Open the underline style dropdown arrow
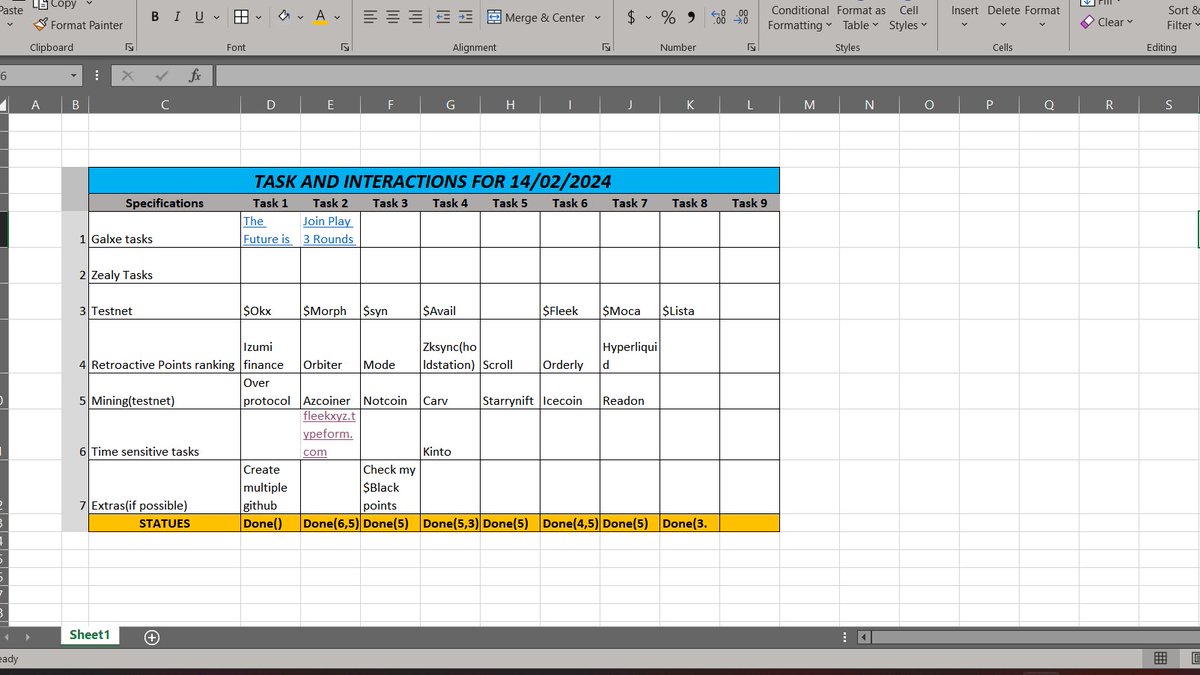1200x675 pixels. click(217, 17)
